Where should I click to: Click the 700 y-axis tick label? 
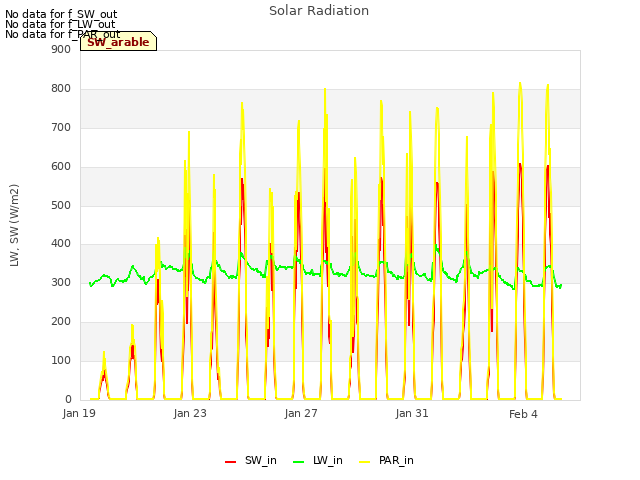pyautogui.click(x=61, y=128)
